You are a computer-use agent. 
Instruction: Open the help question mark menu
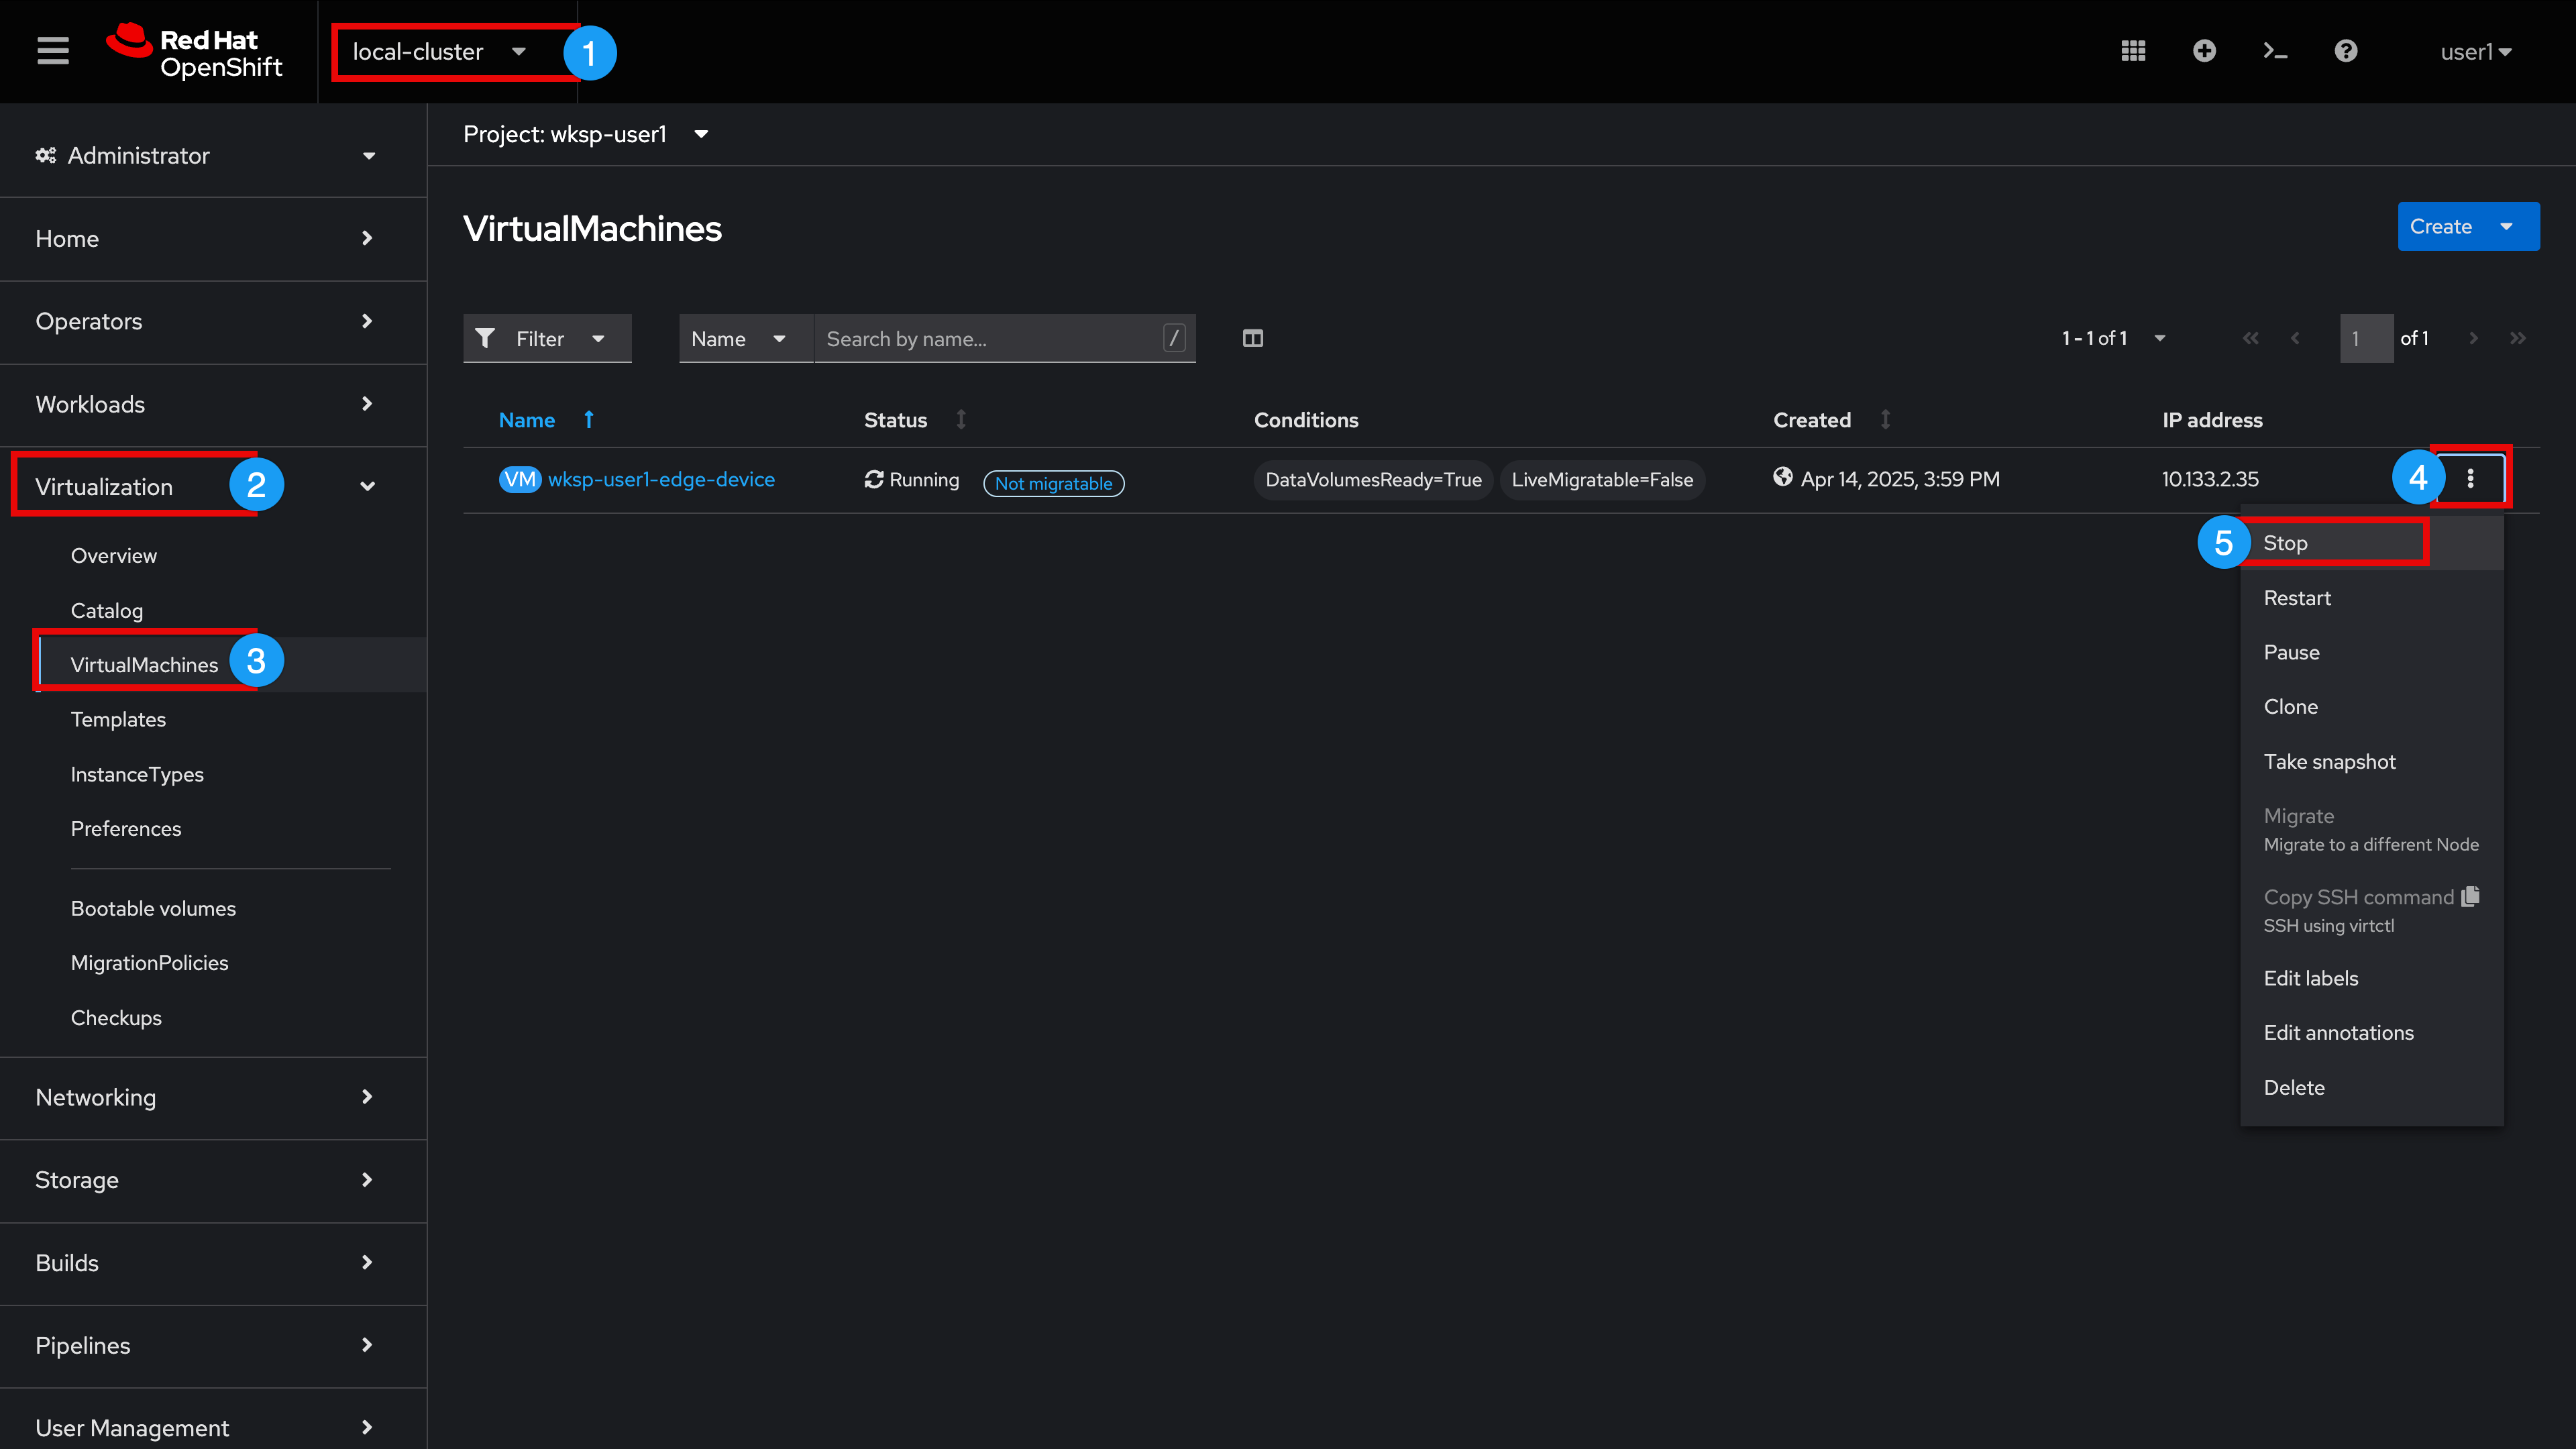(2346, 51)
